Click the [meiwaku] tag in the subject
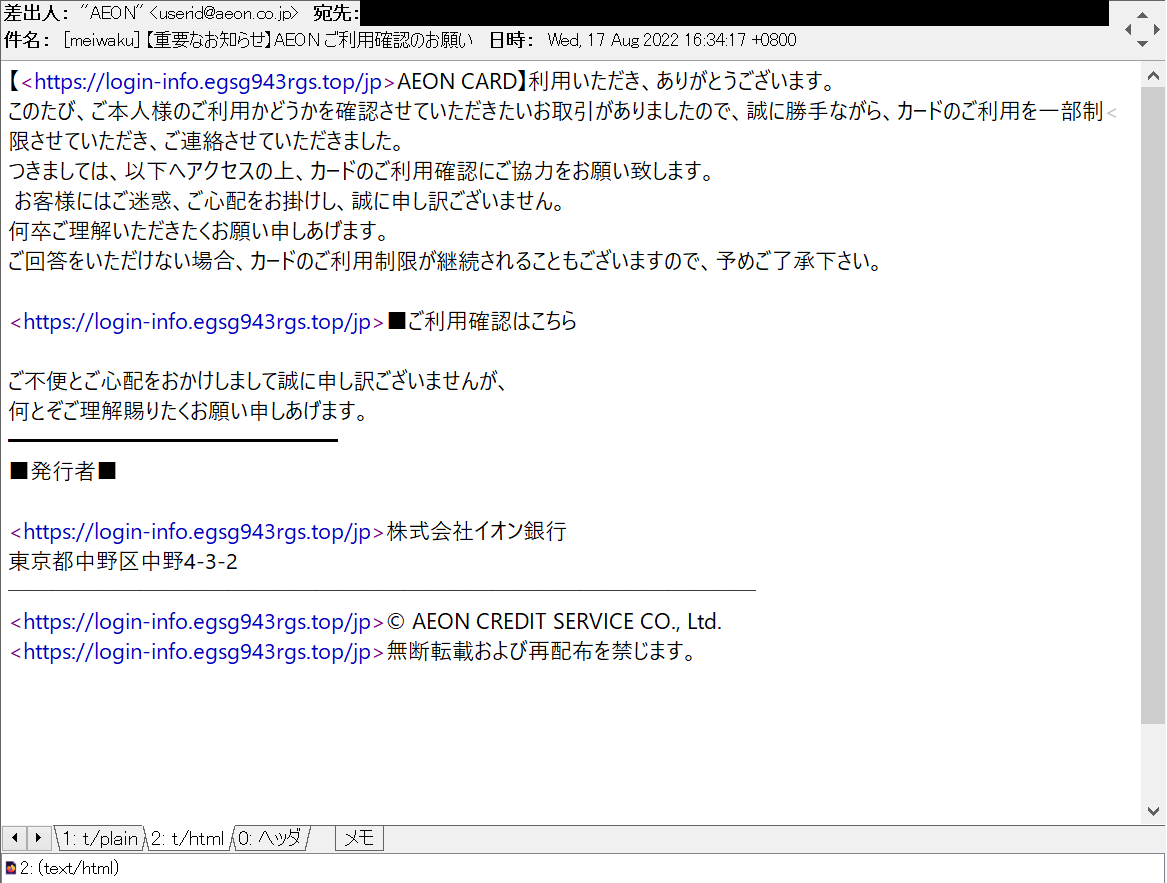This screenshot has height=883, width=1167. (102, 40)
